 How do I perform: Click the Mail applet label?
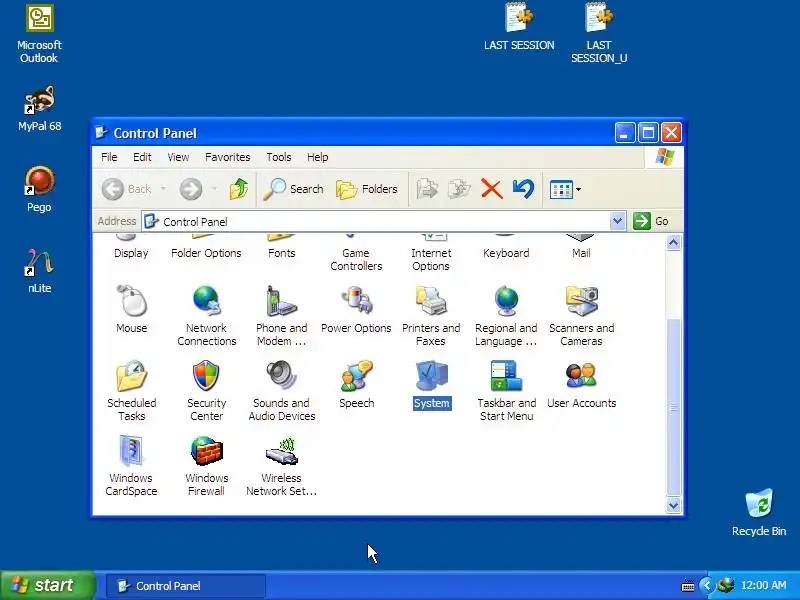pyautogui.click(x=581, y=253)
